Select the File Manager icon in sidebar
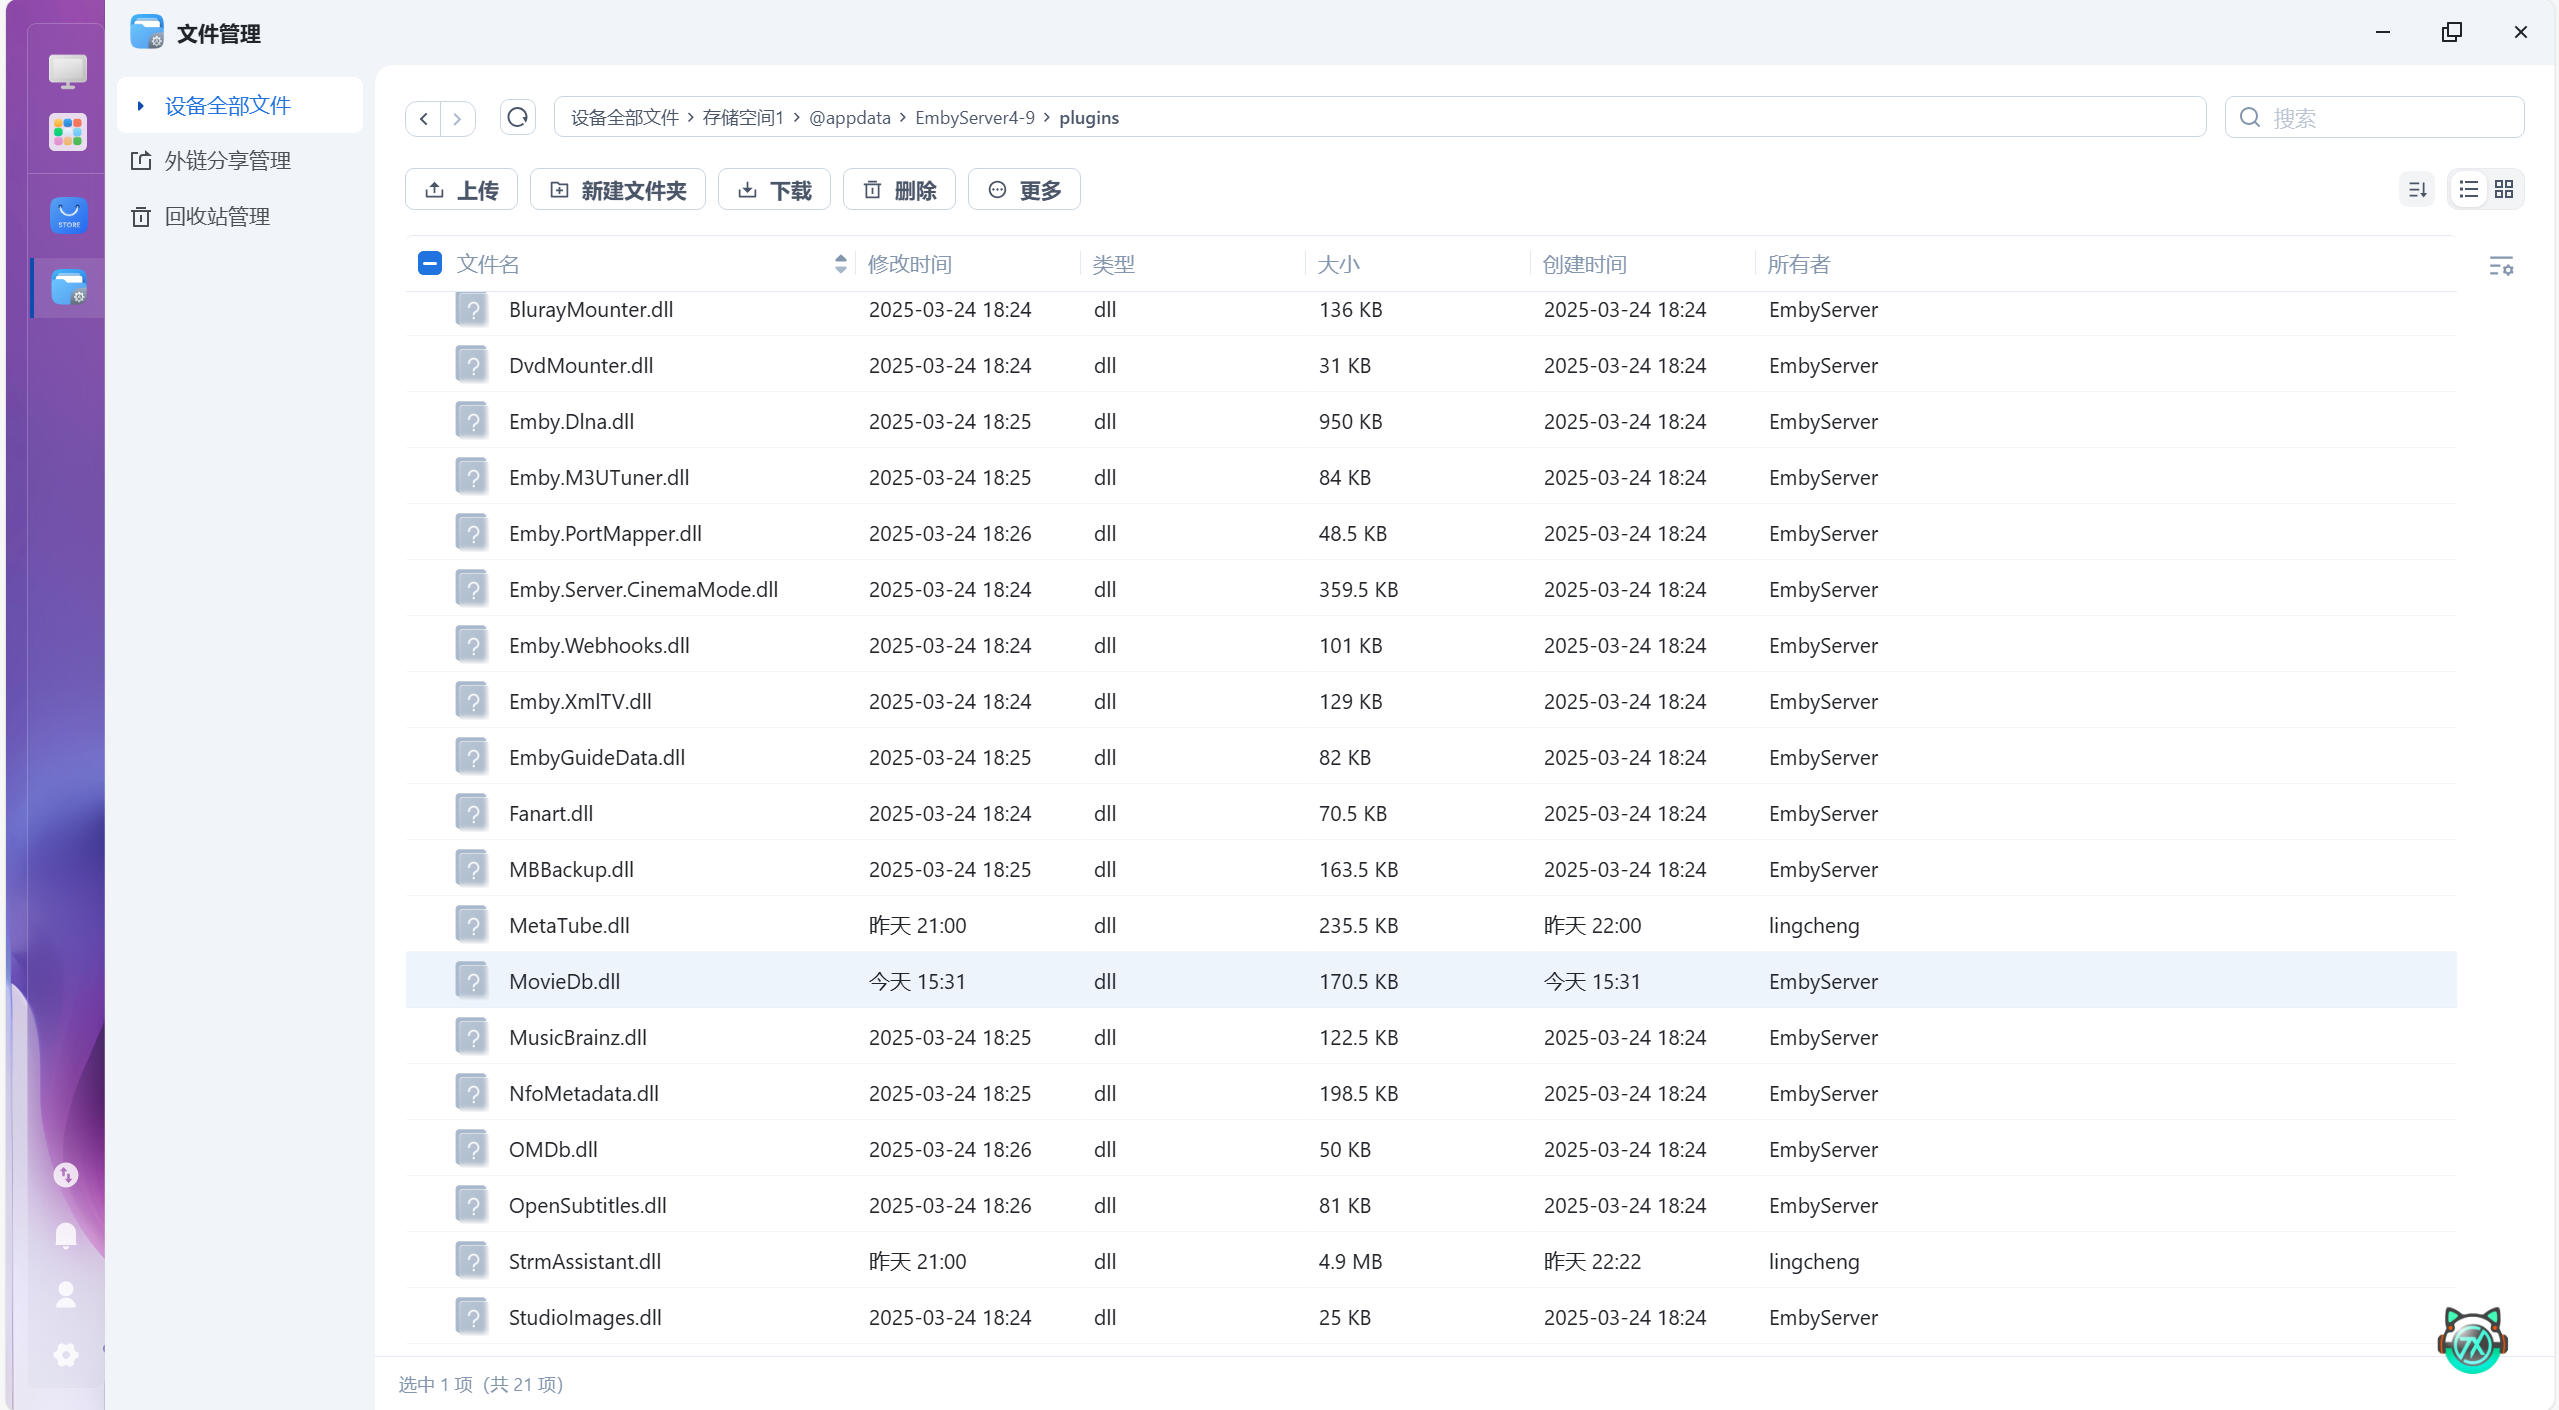The image size is (2559, 1410). 68,288
